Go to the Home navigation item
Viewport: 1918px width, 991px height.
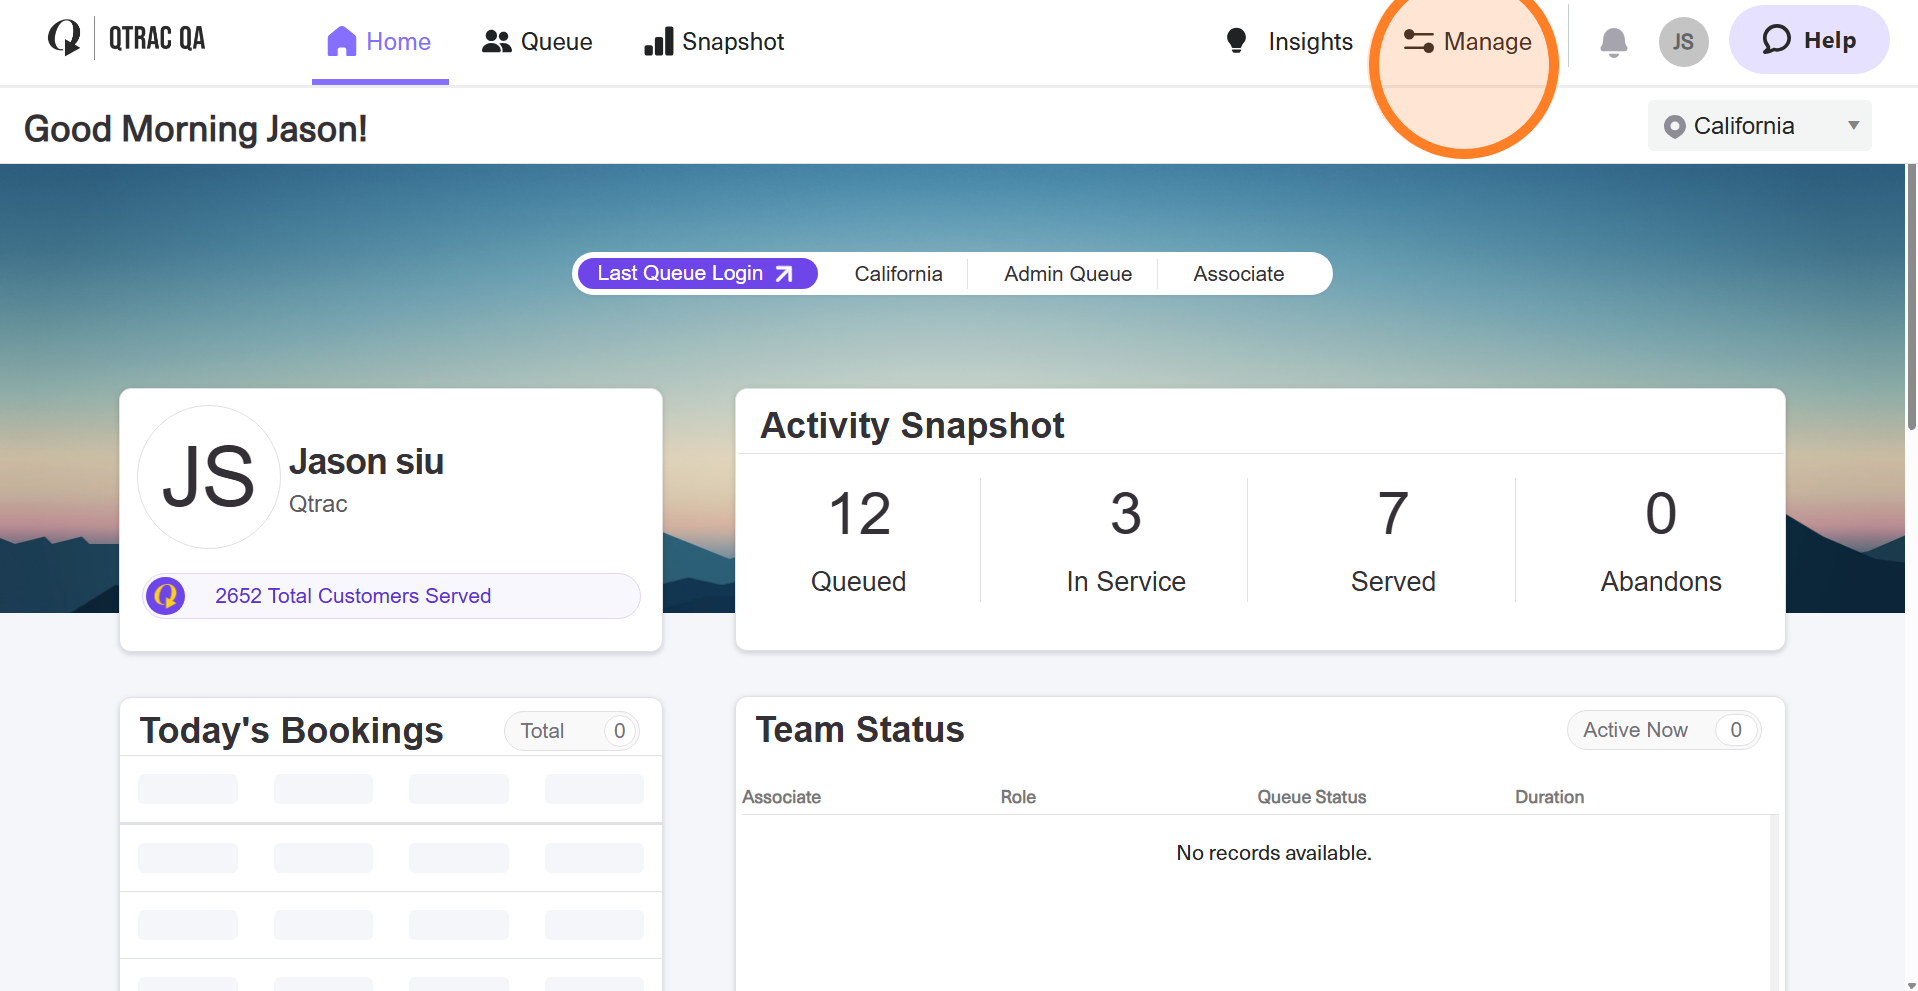[x=380, y=41]
